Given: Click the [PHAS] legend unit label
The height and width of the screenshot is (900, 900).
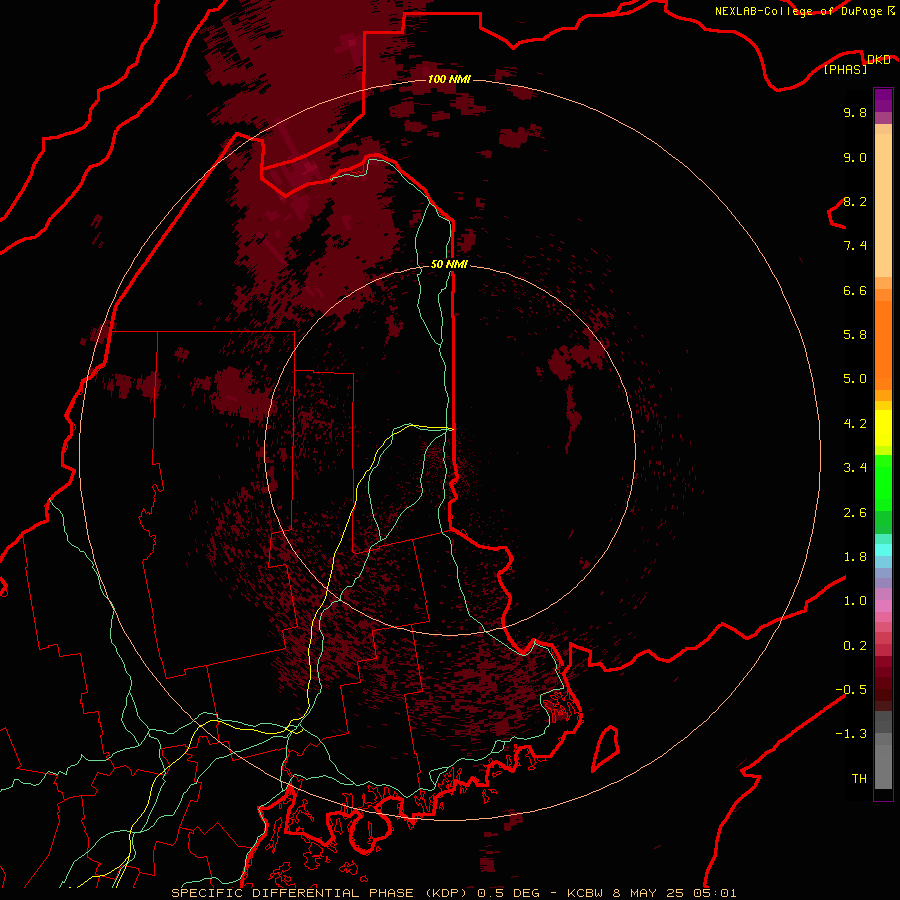Looking at the screenshot, I should [x=845, y=69].
